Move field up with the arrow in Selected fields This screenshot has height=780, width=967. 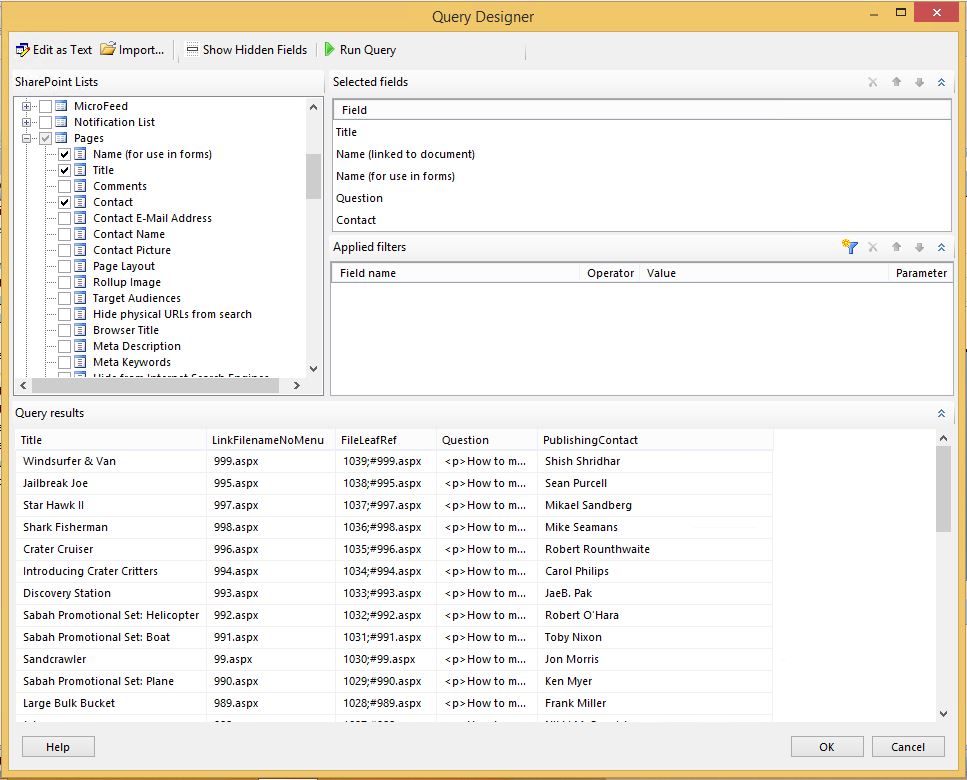point(896,82)
